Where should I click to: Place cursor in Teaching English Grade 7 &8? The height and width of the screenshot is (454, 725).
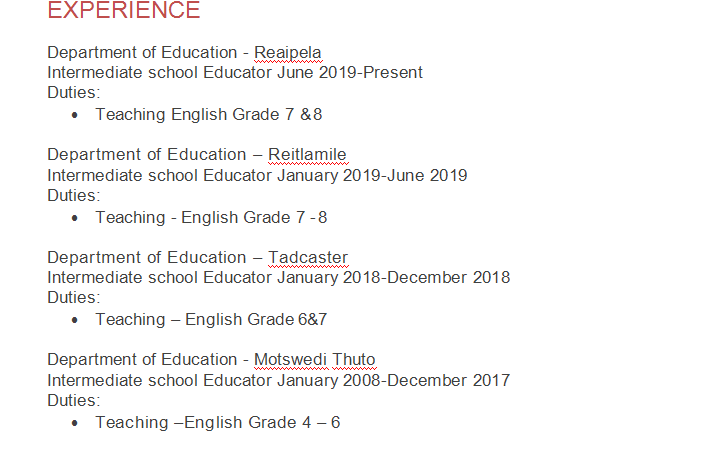208,114
